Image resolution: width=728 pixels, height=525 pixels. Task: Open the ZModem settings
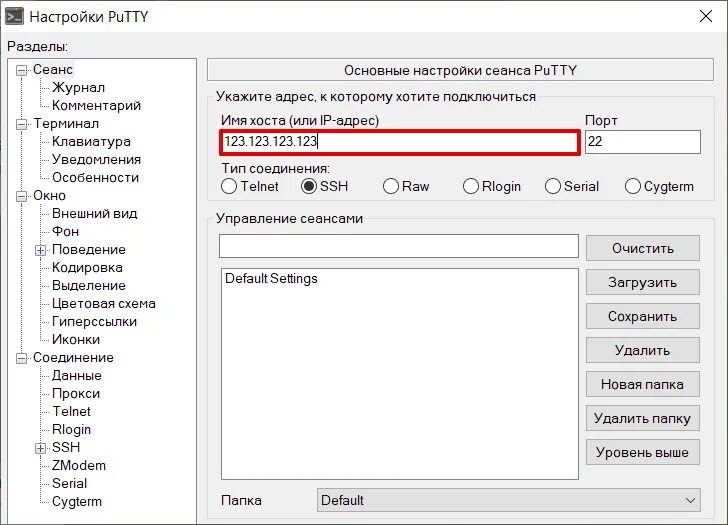pos(79,466)
